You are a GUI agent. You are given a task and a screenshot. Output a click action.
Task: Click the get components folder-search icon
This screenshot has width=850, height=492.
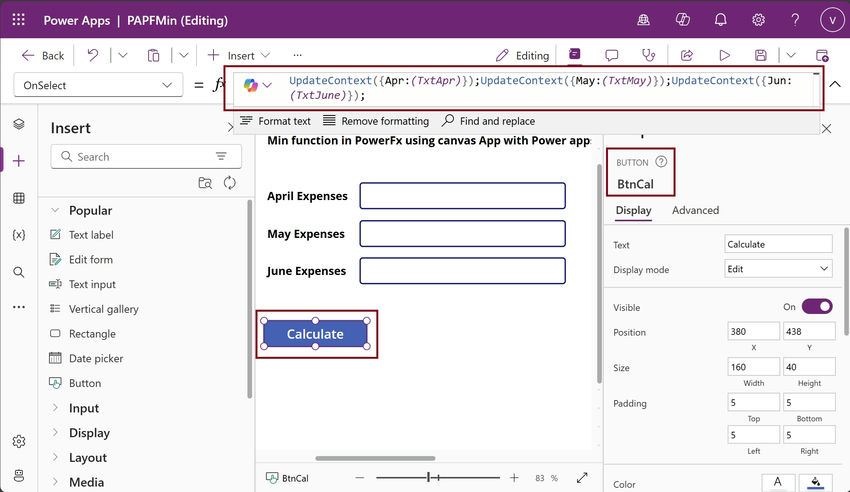[205, 183]
